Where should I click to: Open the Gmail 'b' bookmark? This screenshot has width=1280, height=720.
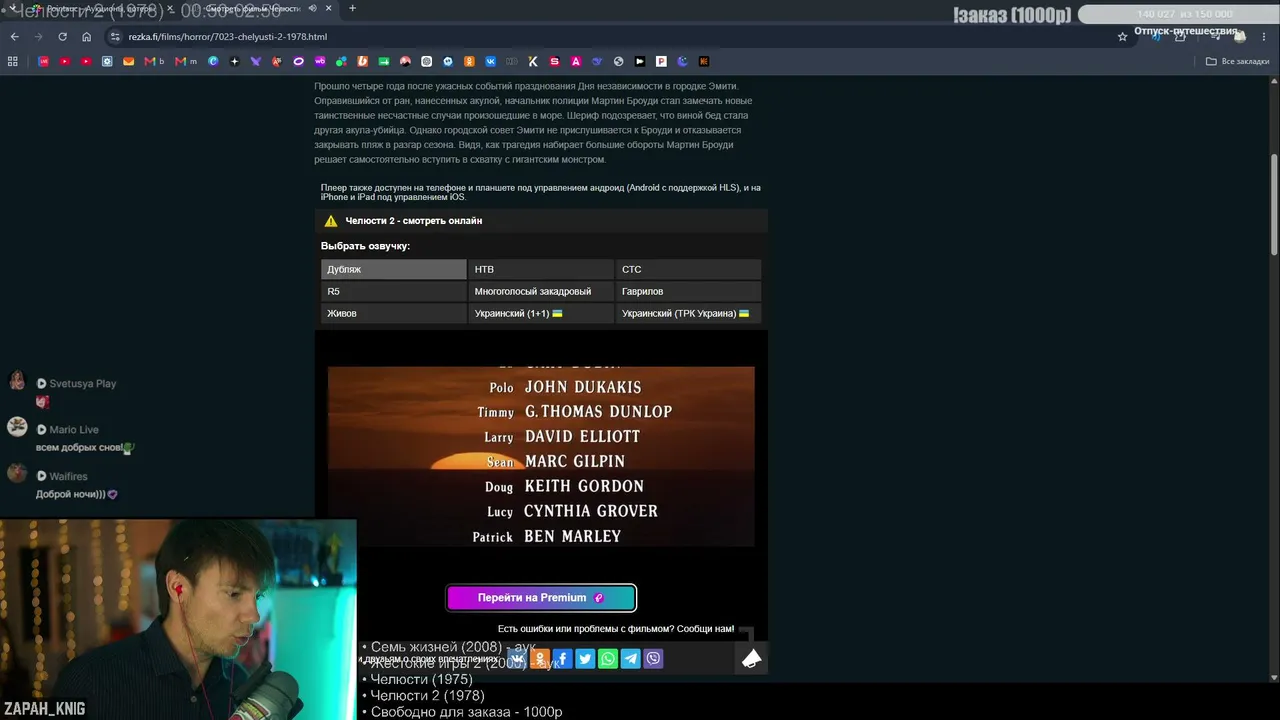154,61
